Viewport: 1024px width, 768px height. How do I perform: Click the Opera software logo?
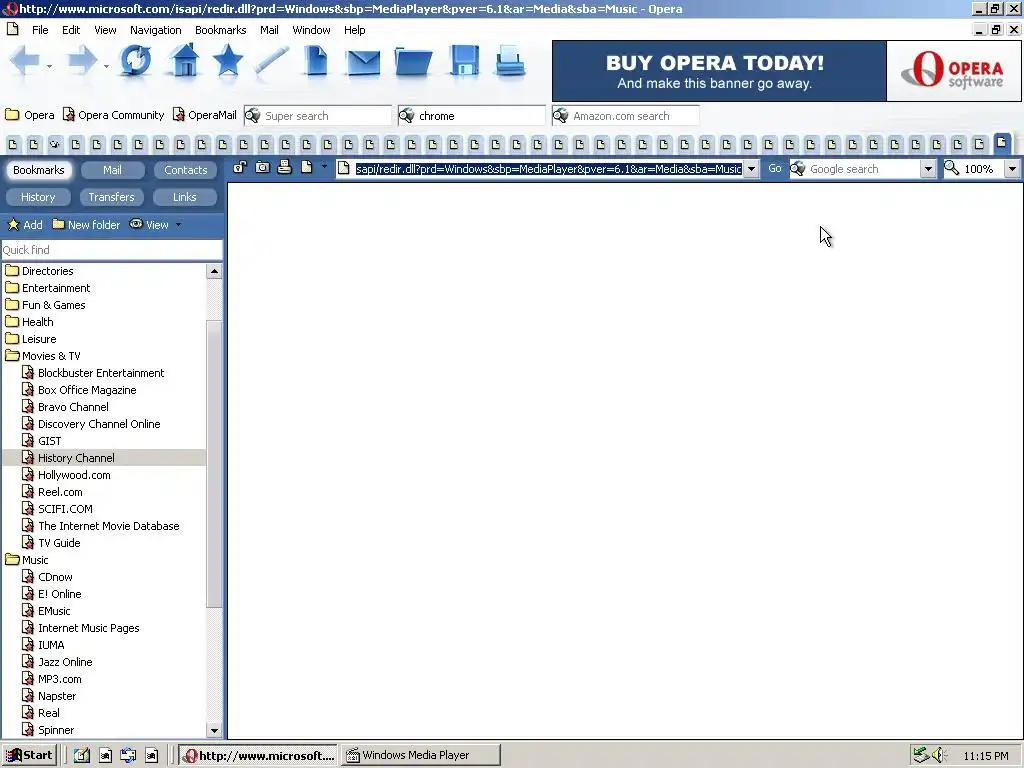[953, 71]
